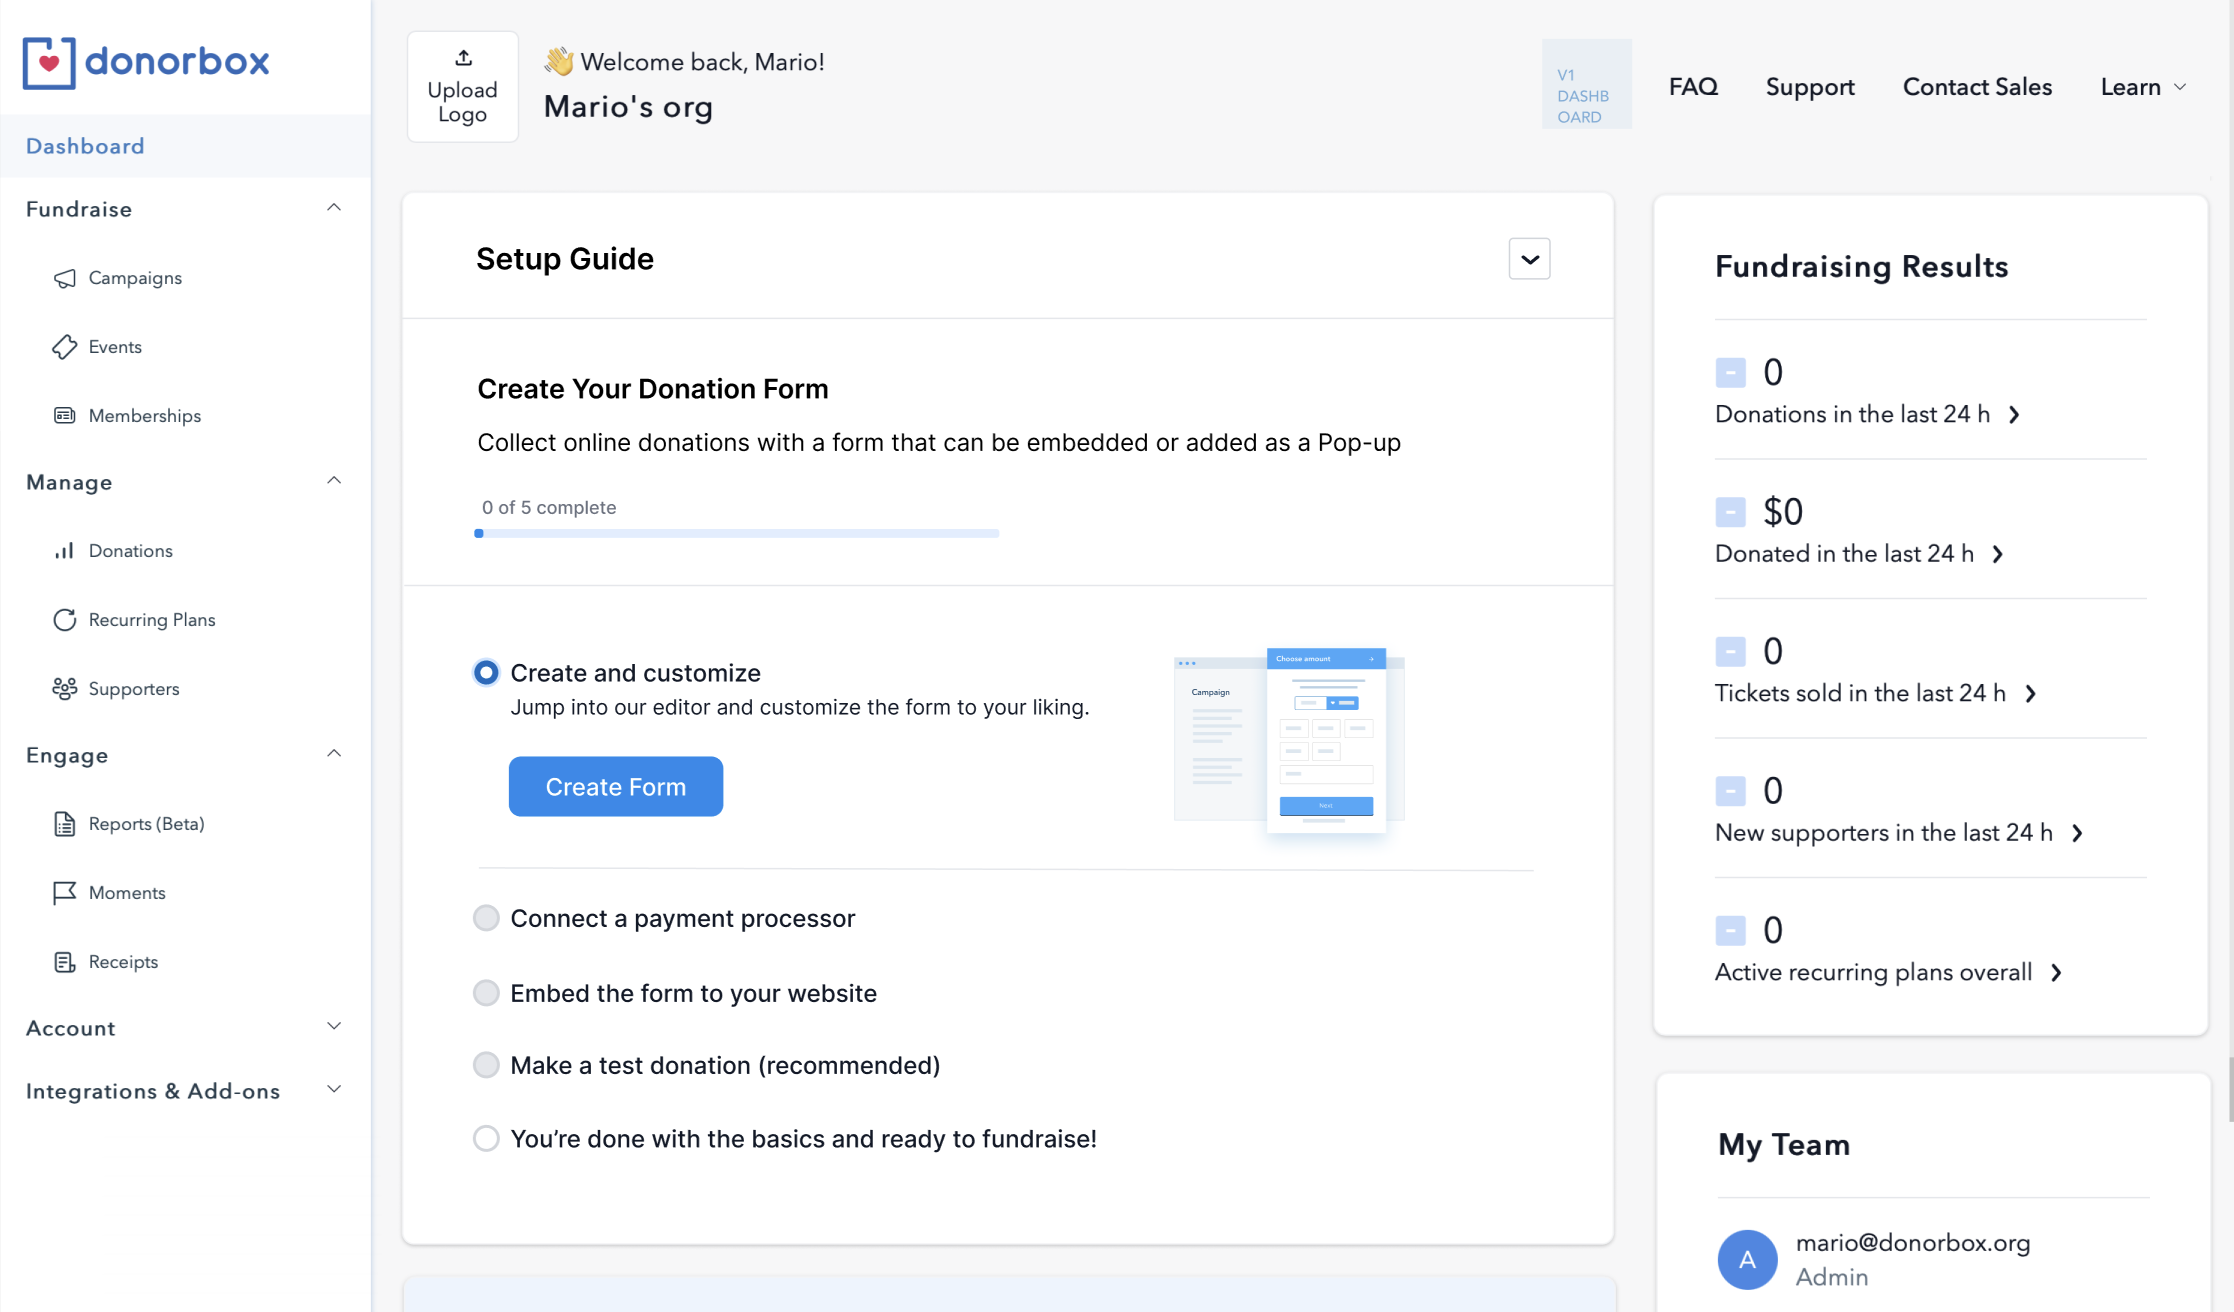
Task: Click the setup progress bar
Action: click(x=737, y=533)
